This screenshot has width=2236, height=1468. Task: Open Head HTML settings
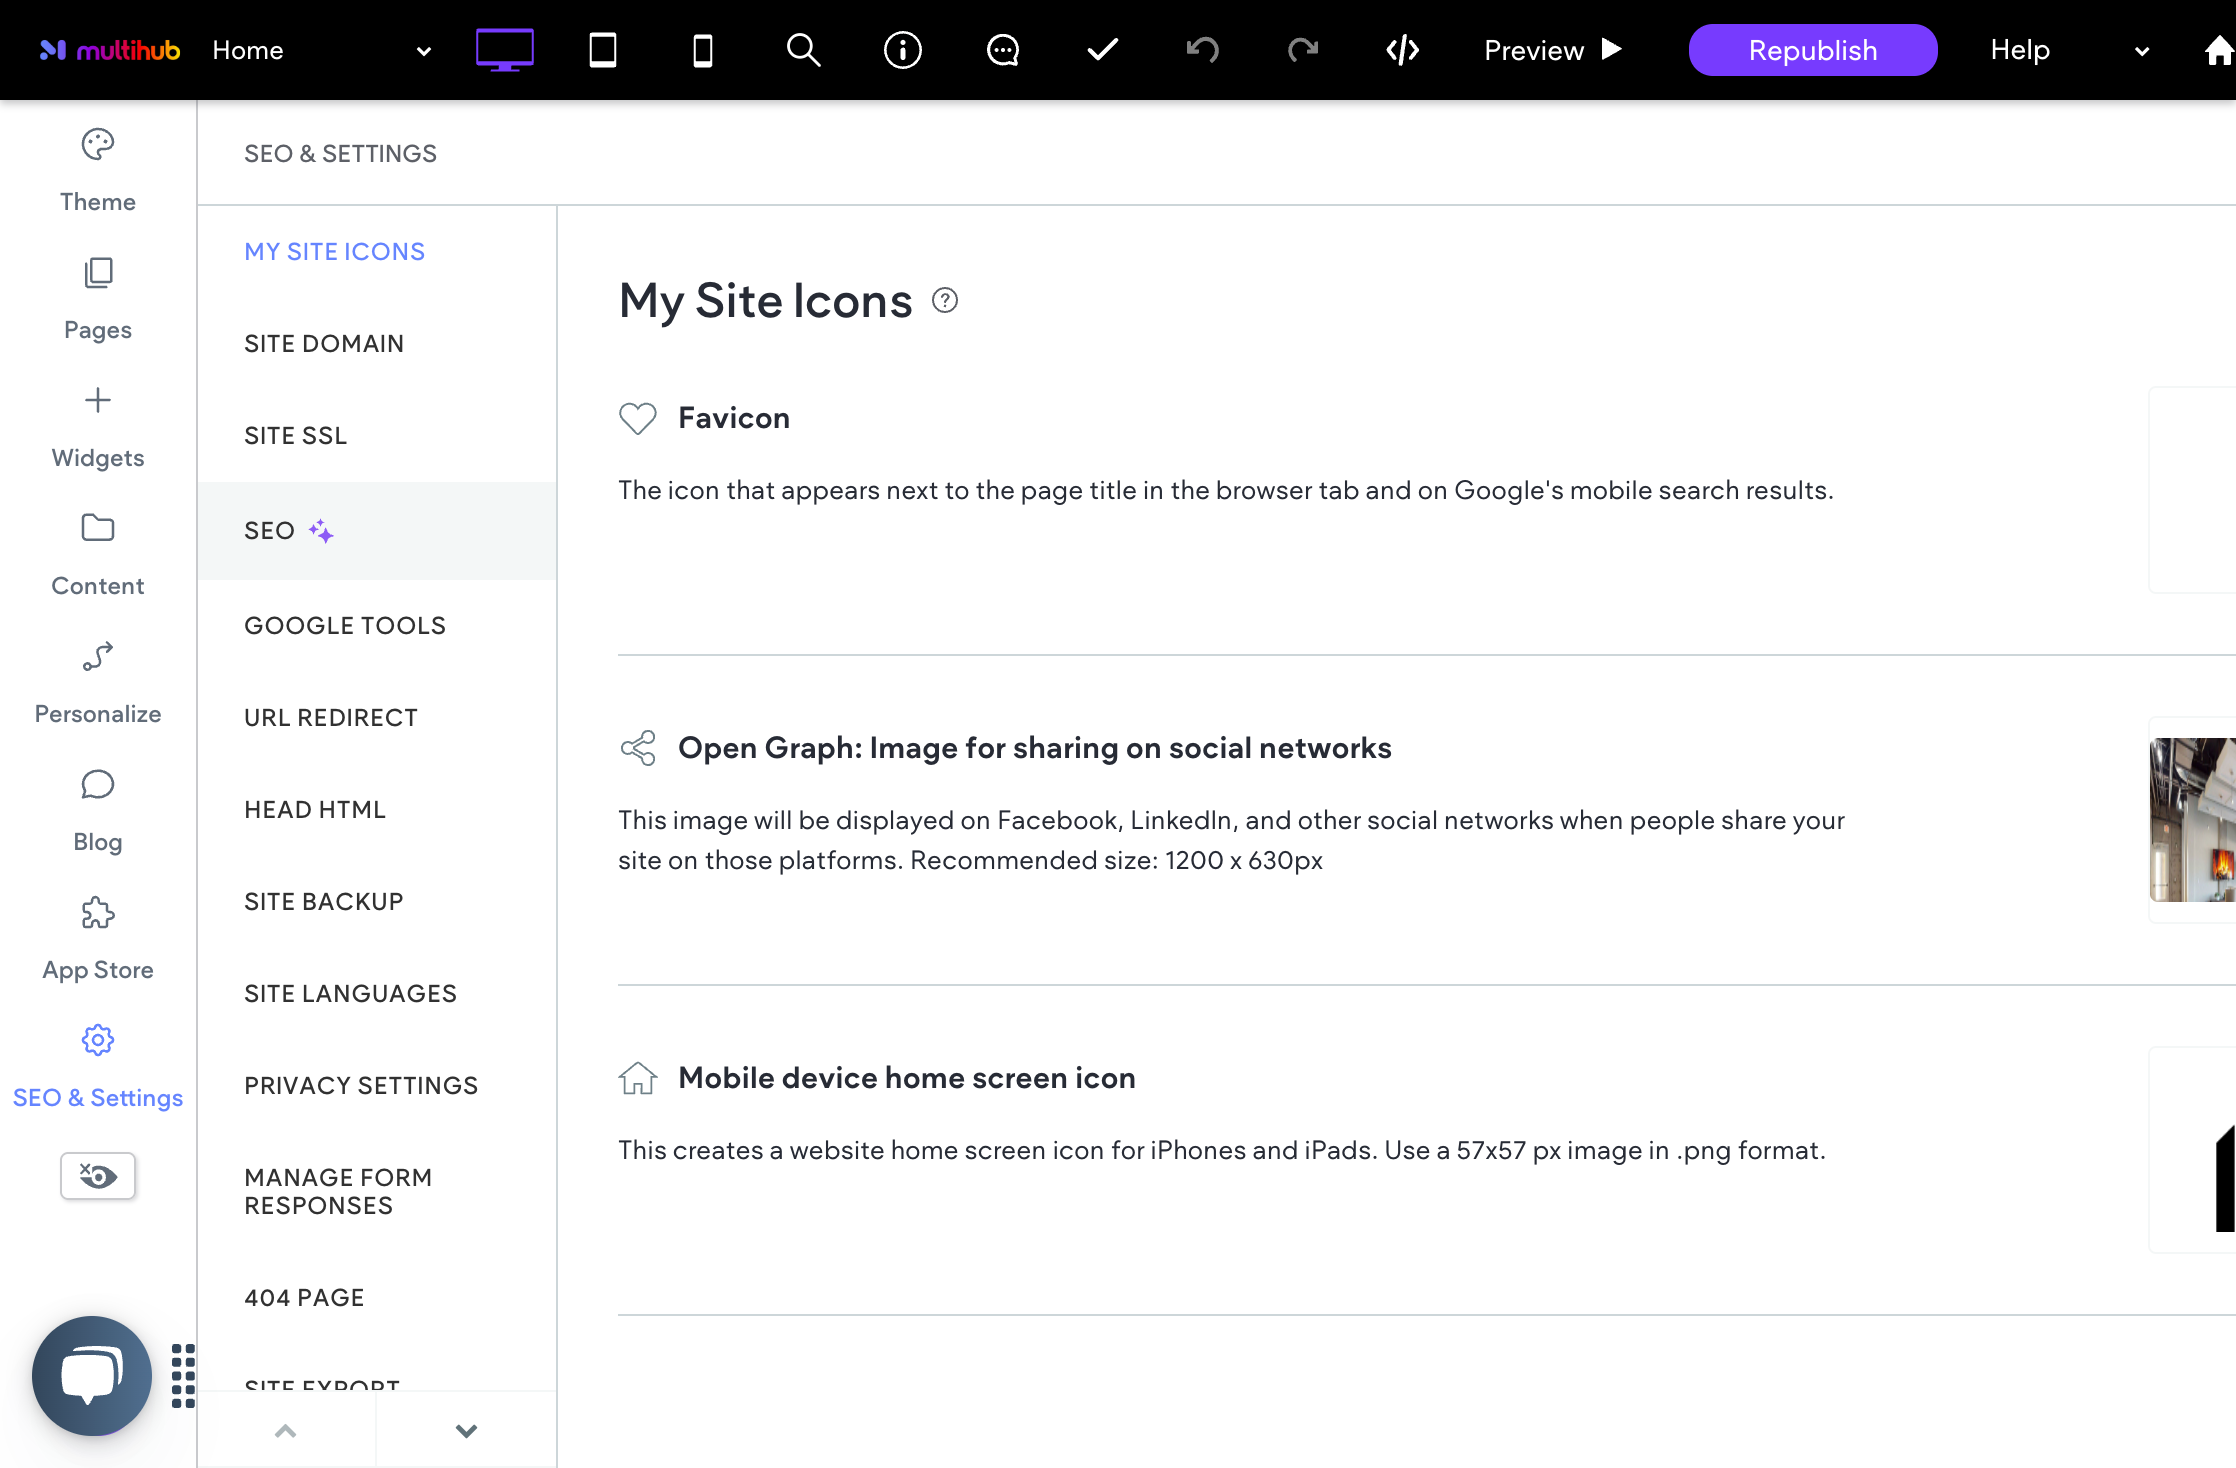pos(377,810)
